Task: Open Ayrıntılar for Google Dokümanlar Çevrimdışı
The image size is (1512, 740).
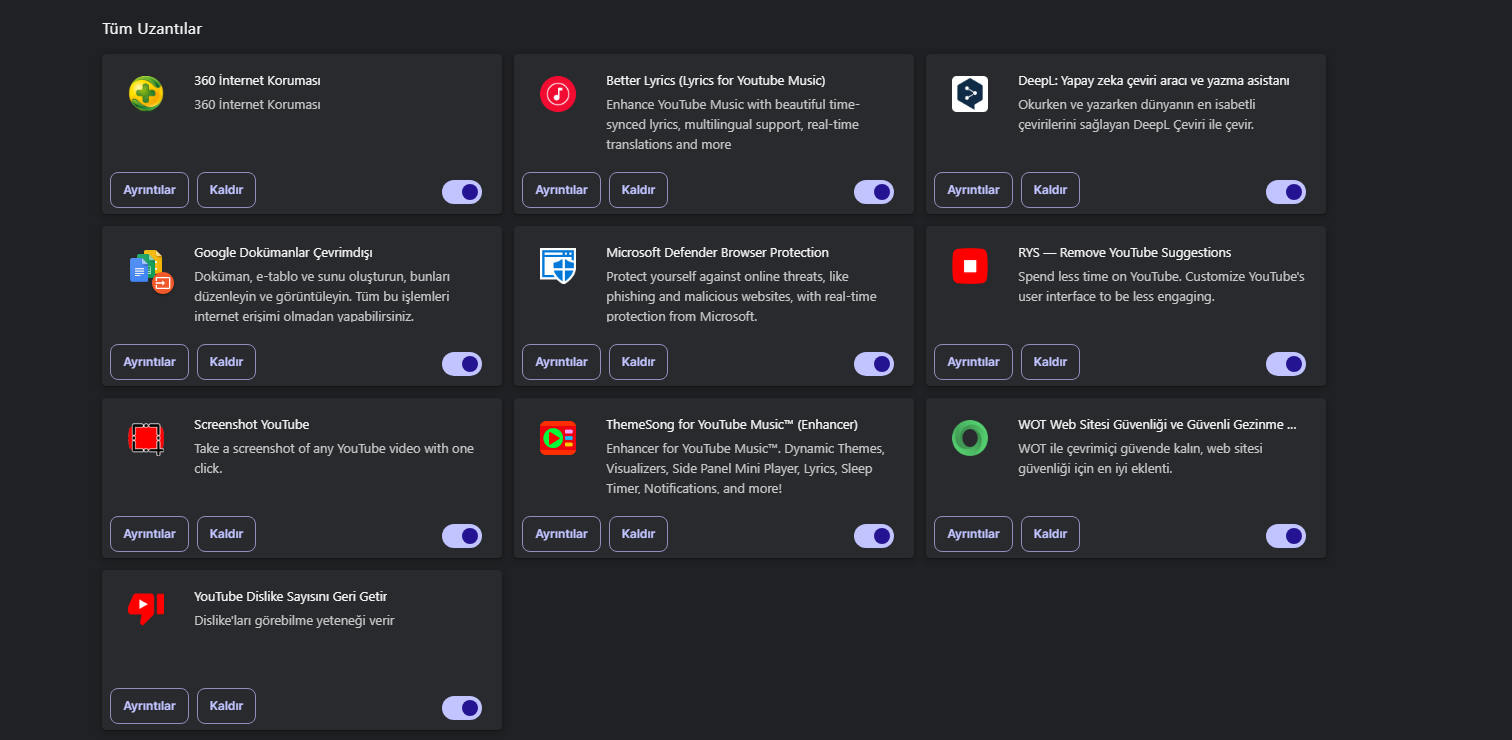Action: (x=149, y=362)
